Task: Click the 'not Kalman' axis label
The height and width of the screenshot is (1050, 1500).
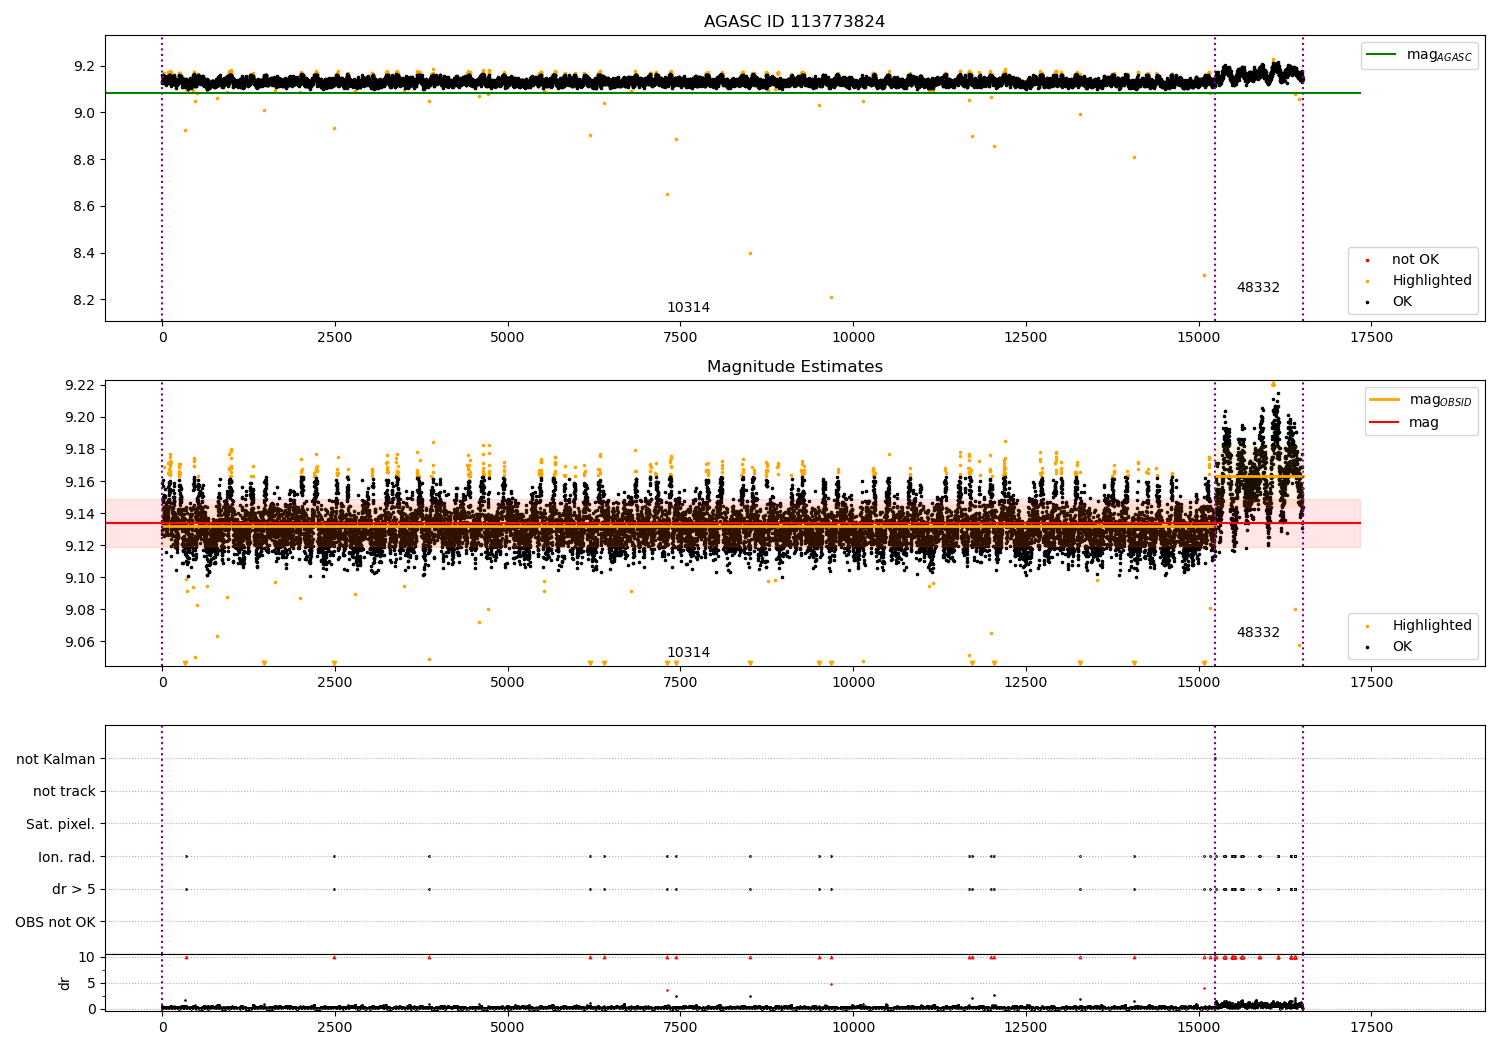Action: pos(56,759)
